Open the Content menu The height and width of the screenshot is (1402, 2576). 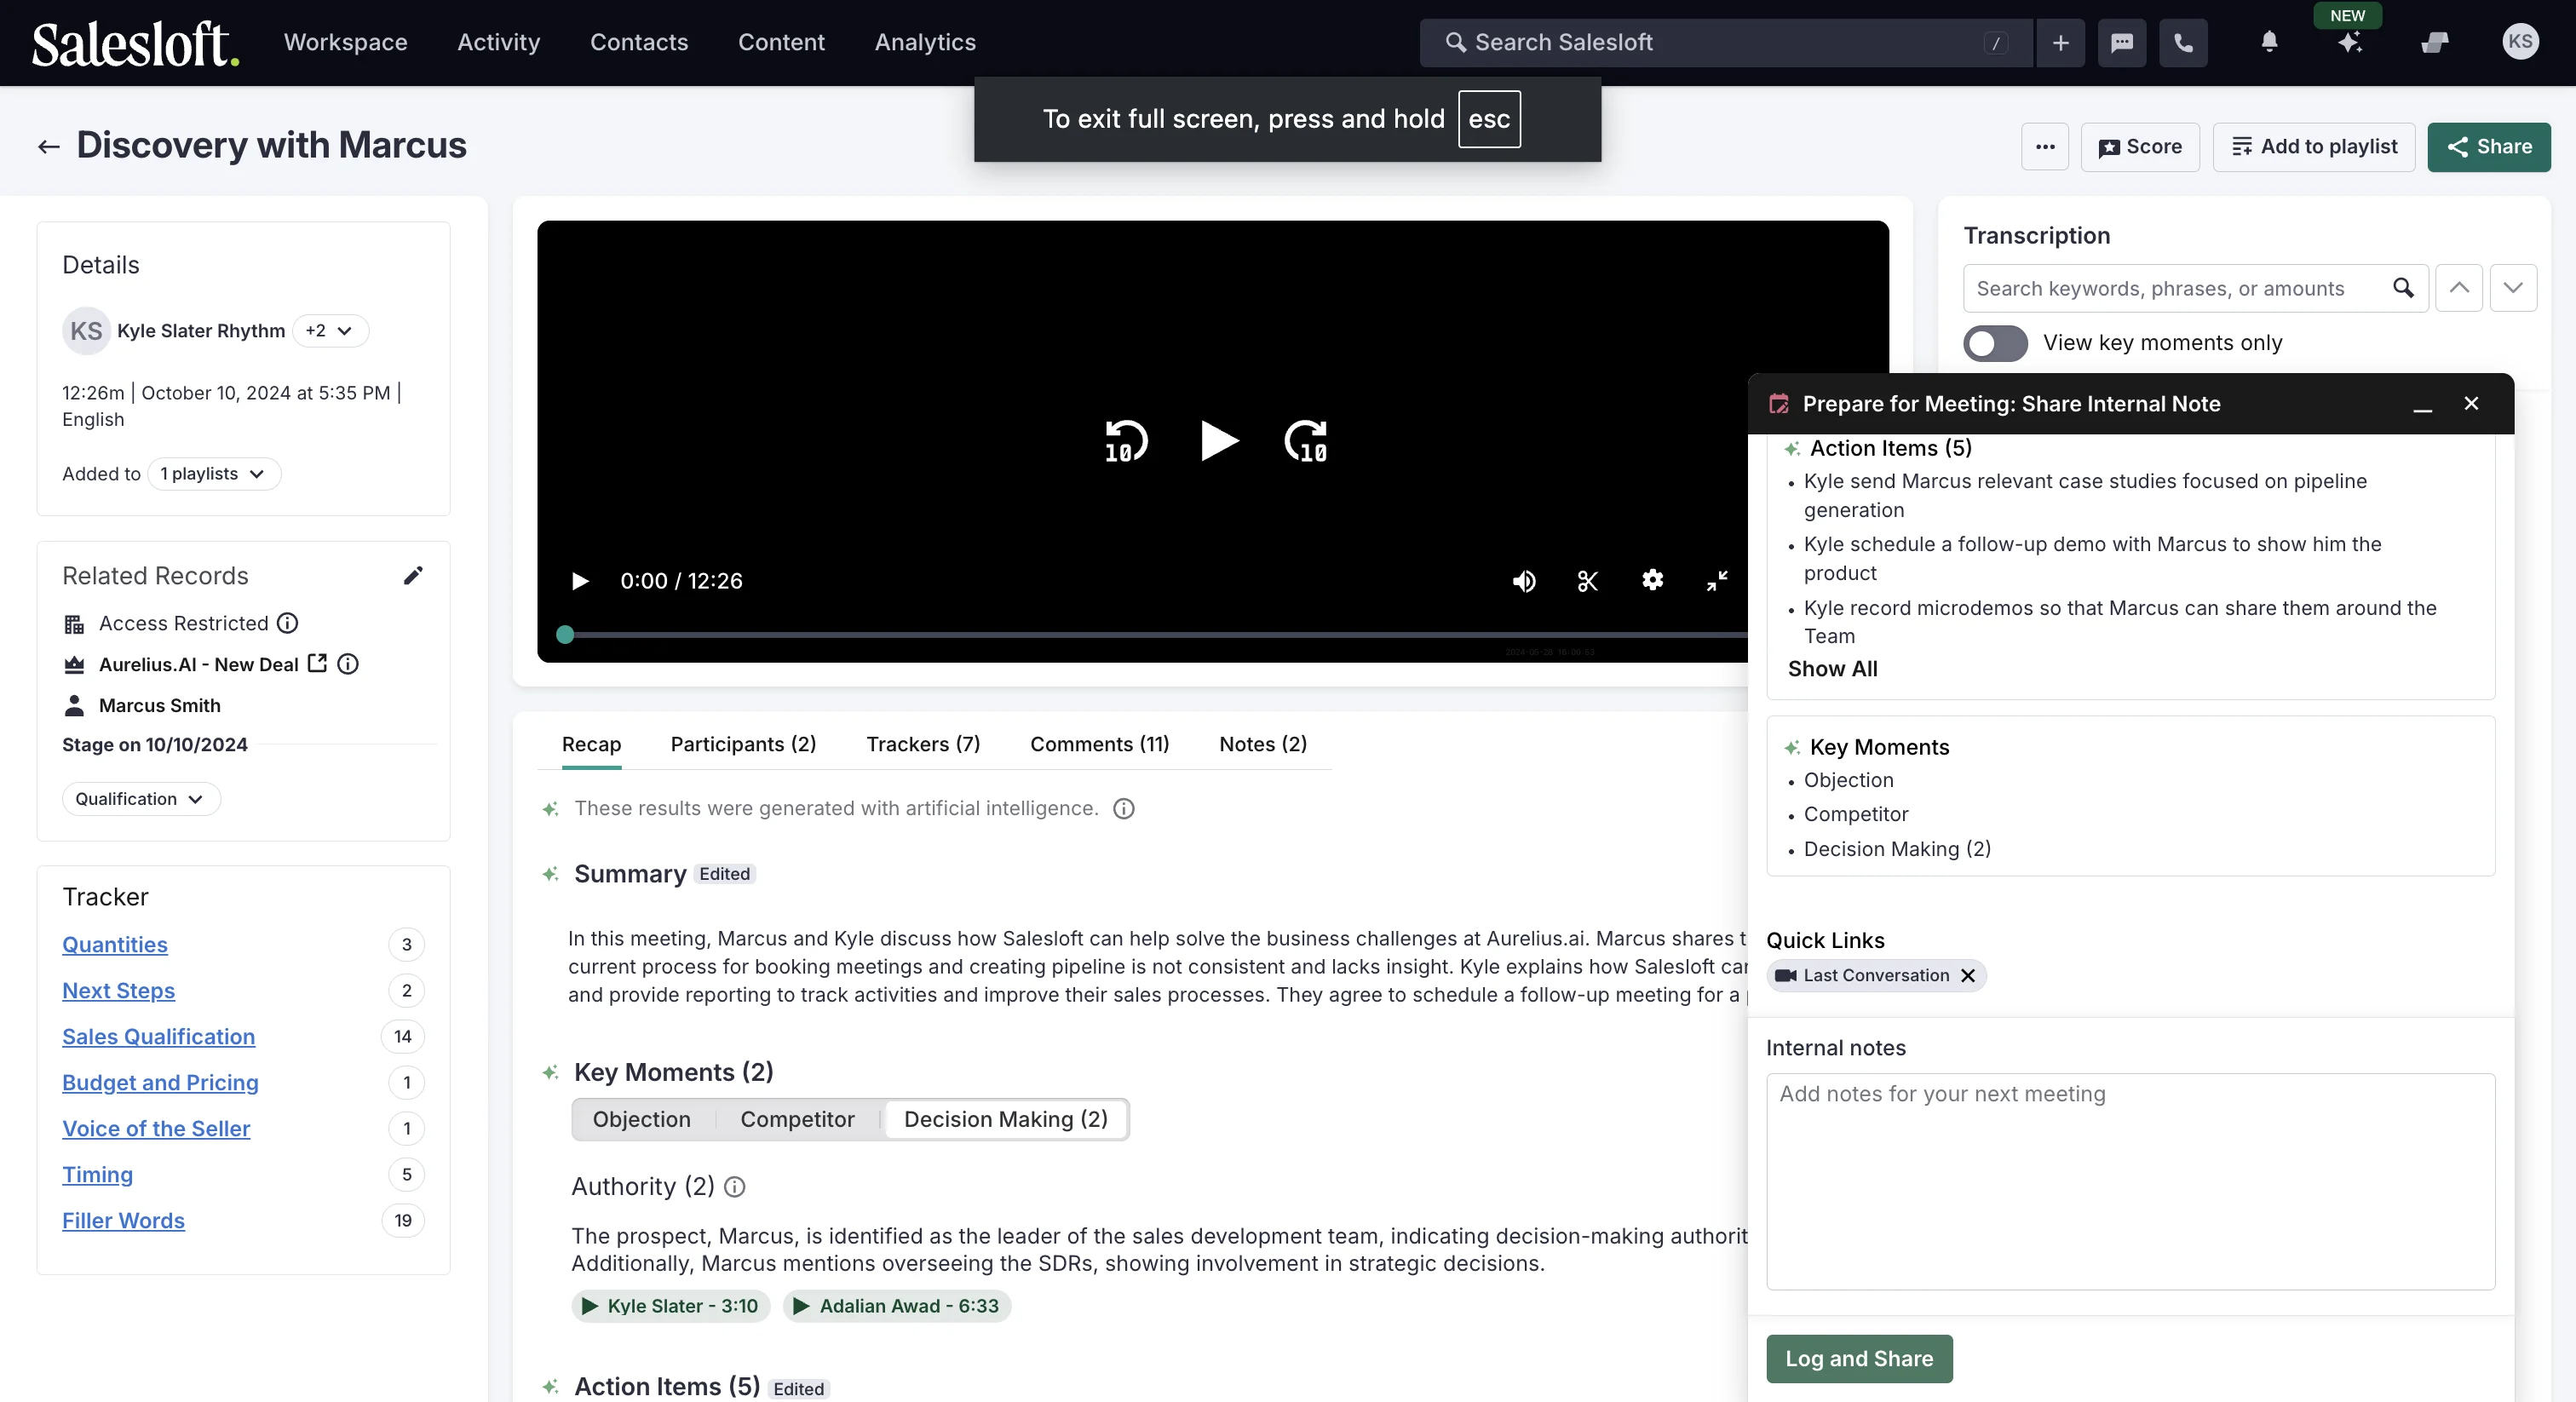781,42
